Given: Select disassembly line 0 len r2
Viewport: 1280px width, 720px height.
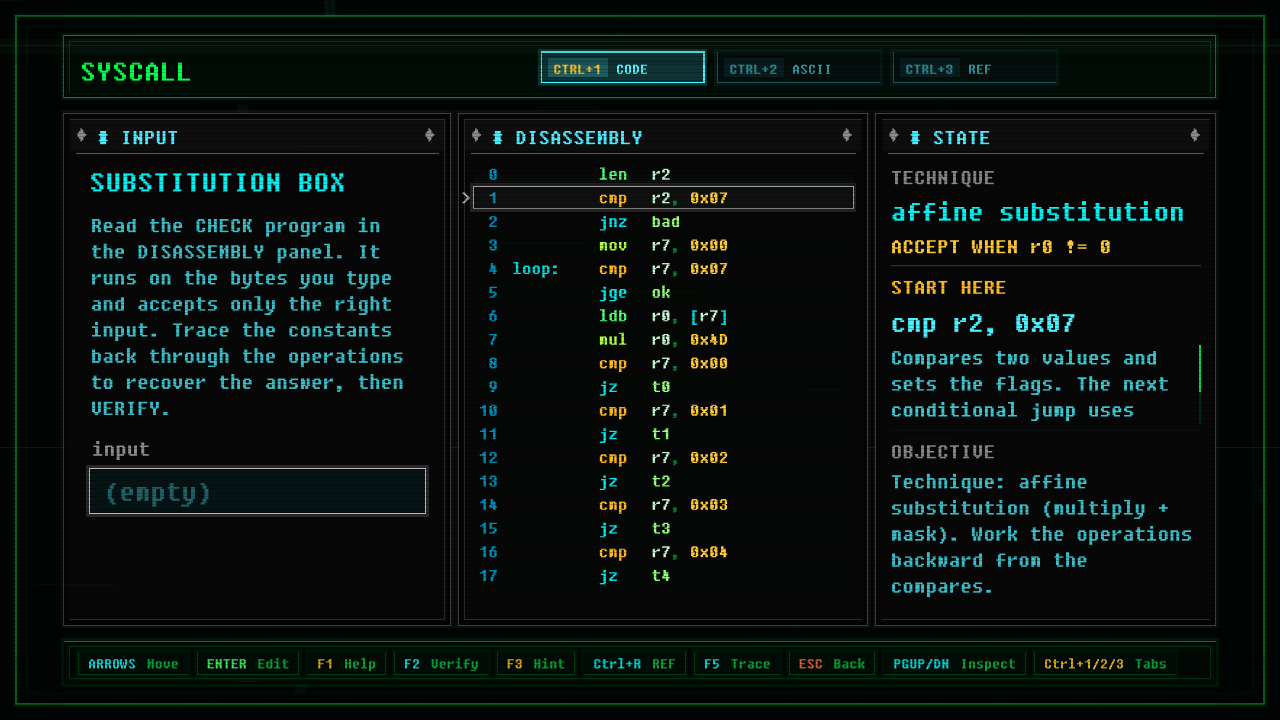Looking at the screenshot, I should (x=663, y=174).
